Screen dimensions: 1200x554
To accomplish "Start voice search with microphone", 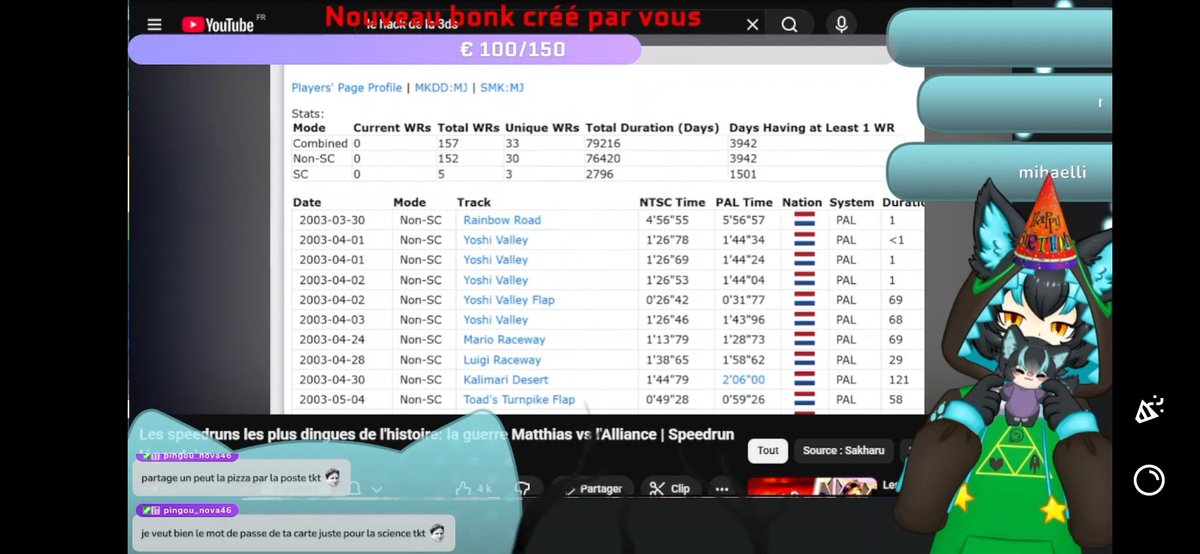I will (842, 25).
